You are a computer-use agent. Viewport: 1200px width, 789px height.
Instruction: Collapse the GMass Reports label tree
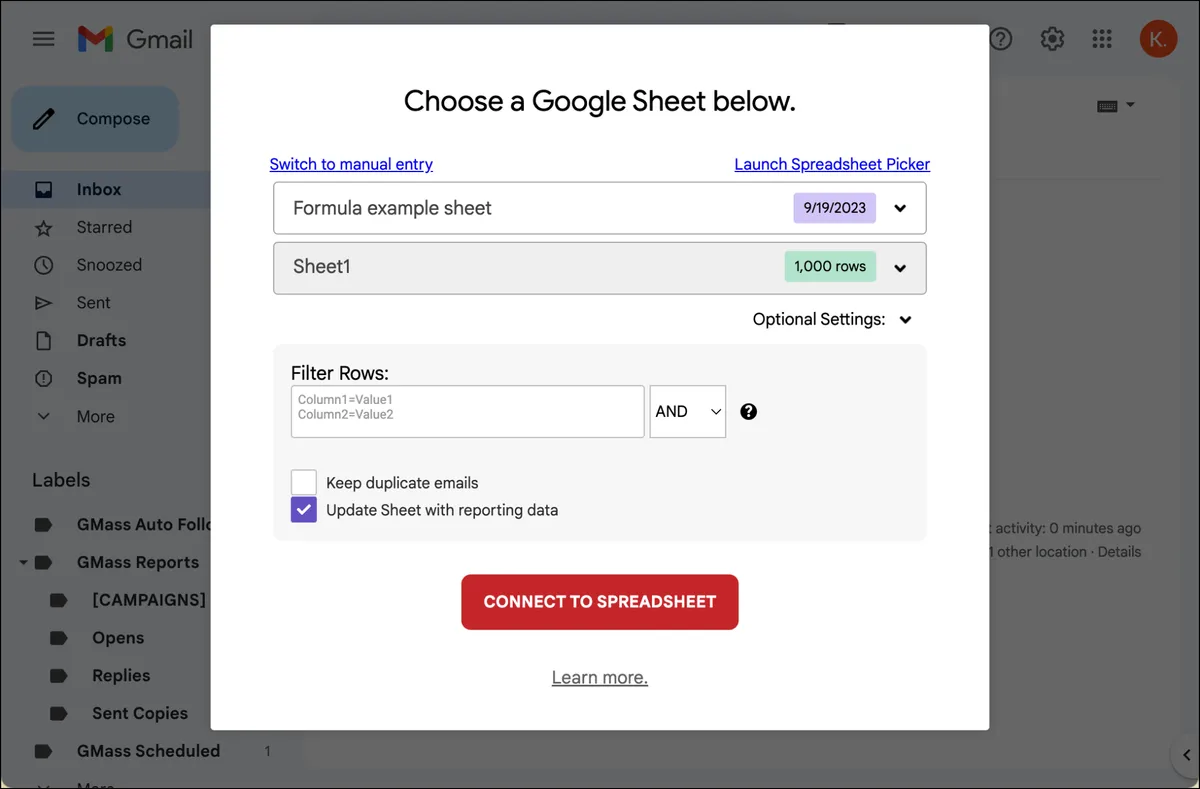coord(23,563)
